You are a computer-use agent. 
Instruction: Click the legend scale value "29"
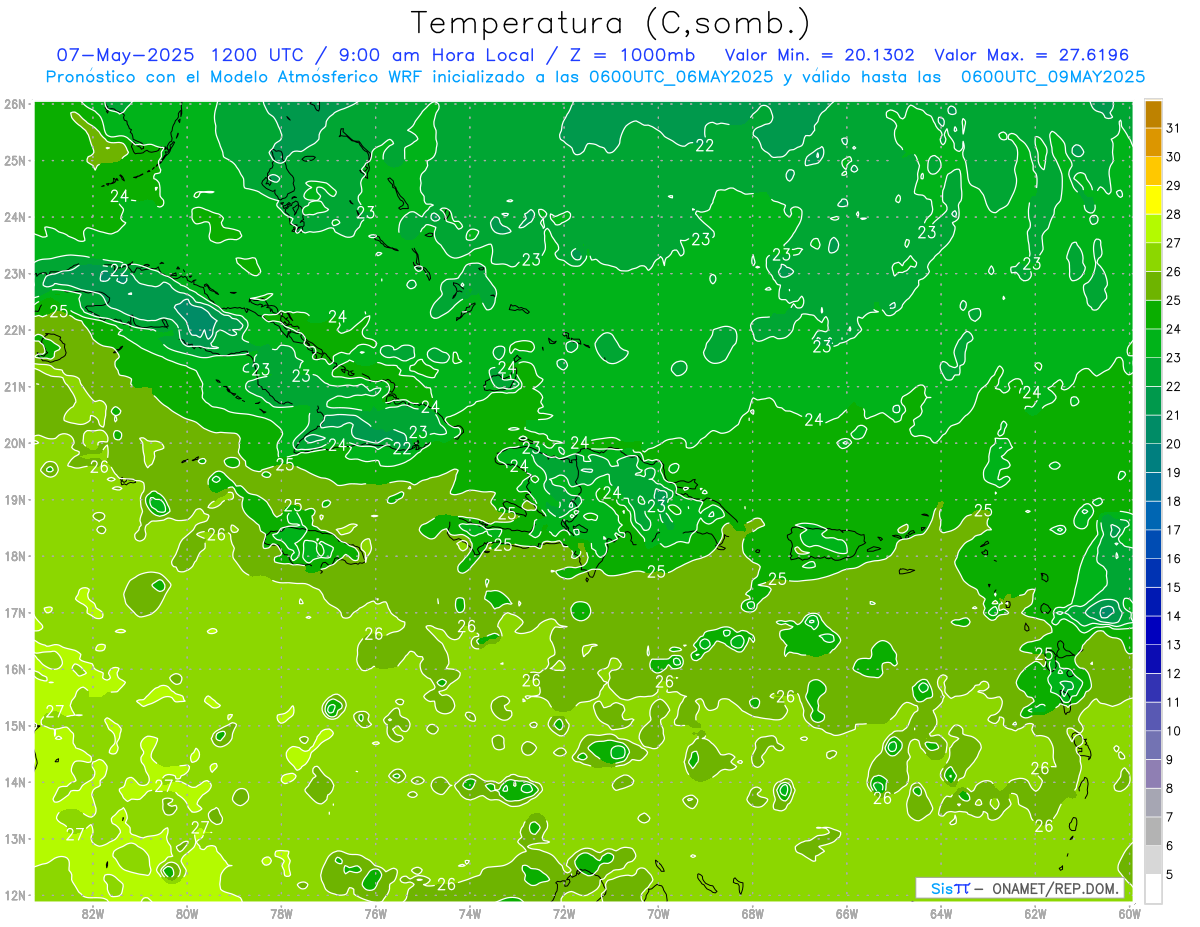(x=1174, y=186)
